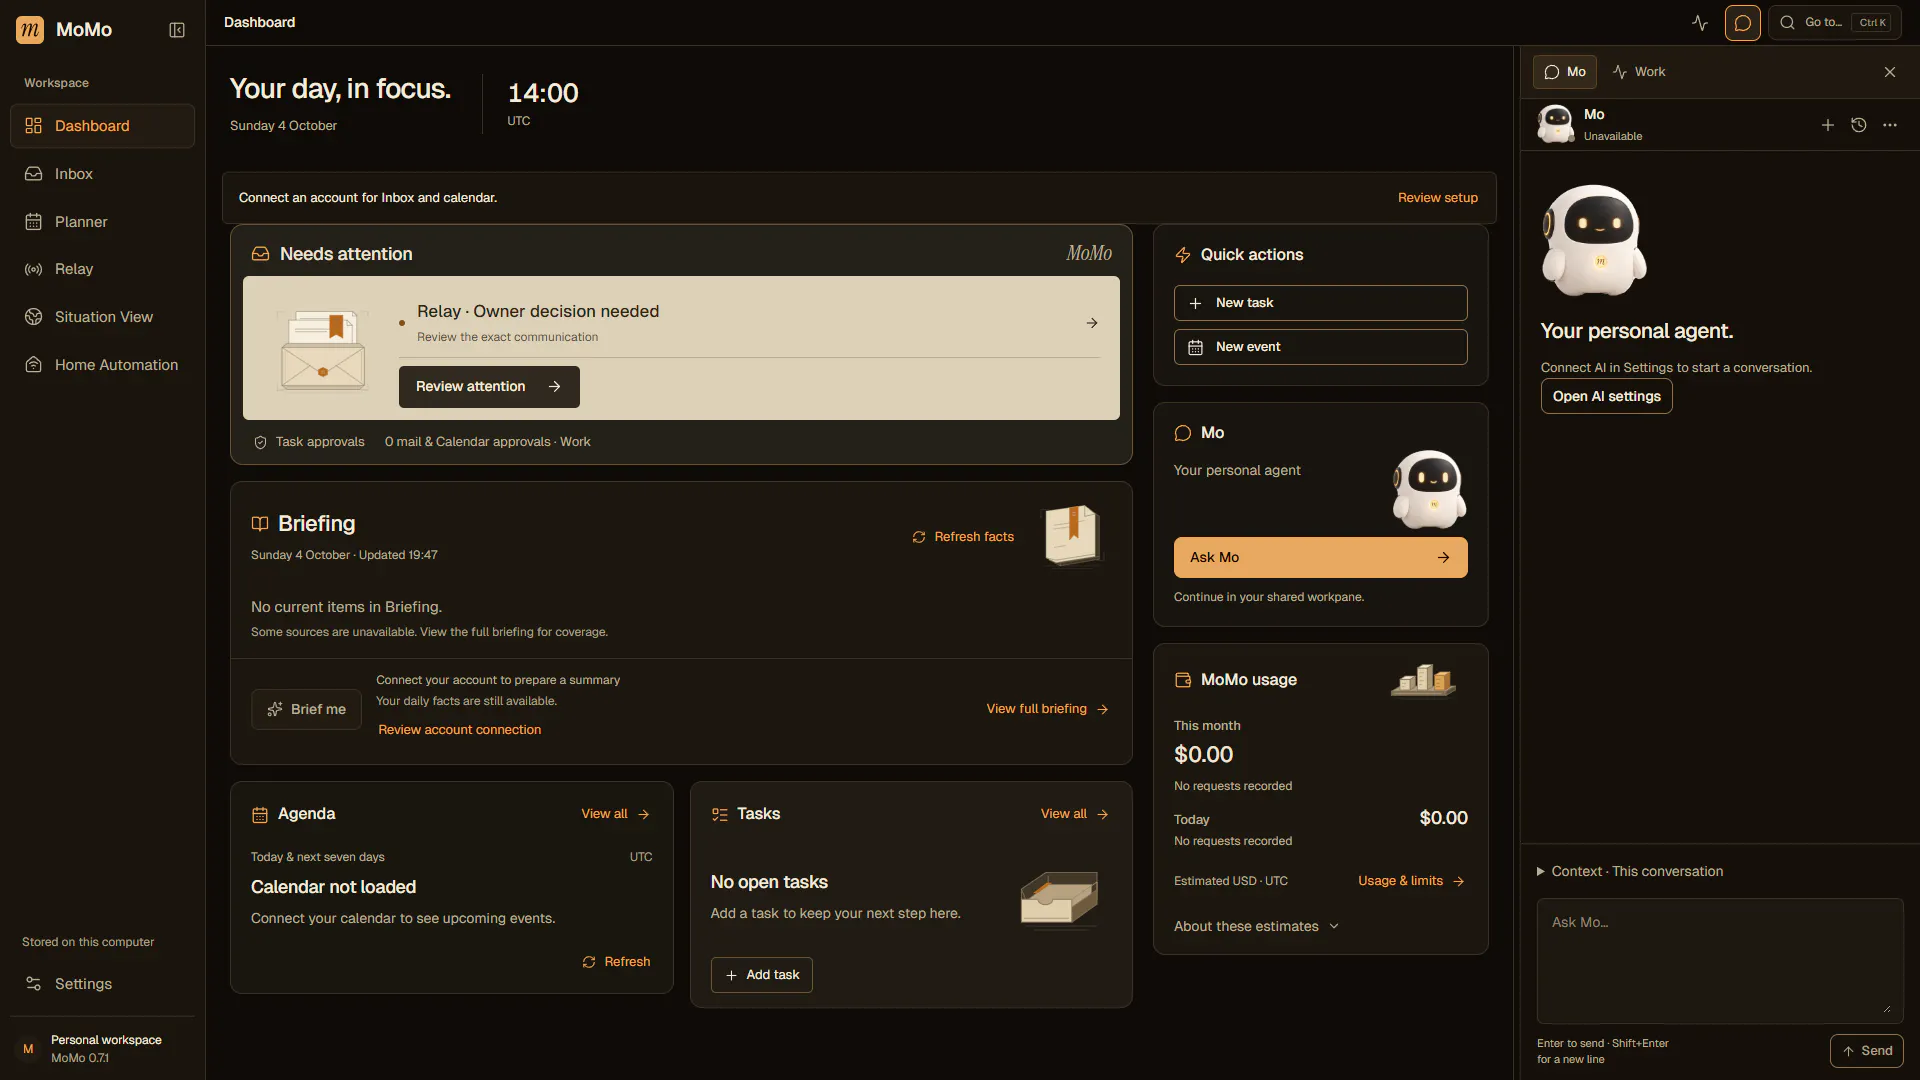
Task: Click the Add task button
Action: point(761,975)
